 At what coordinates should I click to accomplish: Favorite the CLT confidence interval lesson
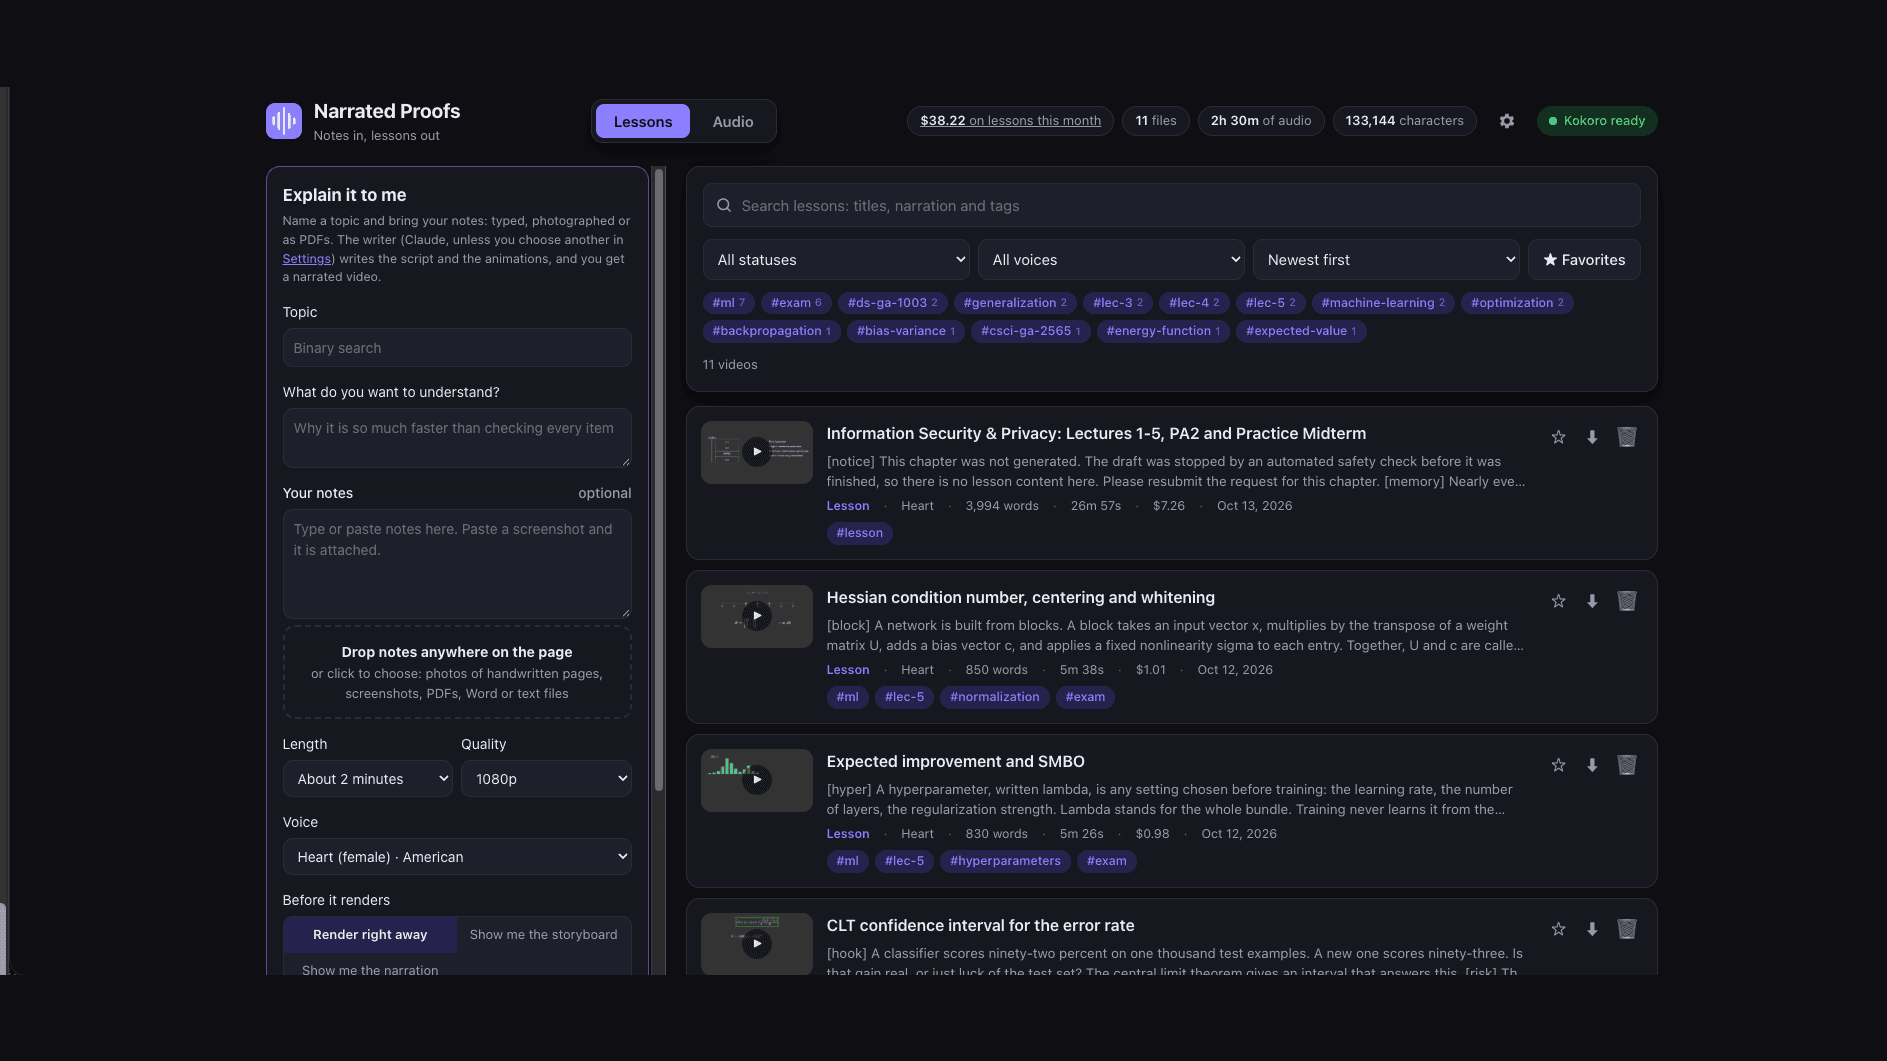pyautogui.click(x=1558, y=929)
